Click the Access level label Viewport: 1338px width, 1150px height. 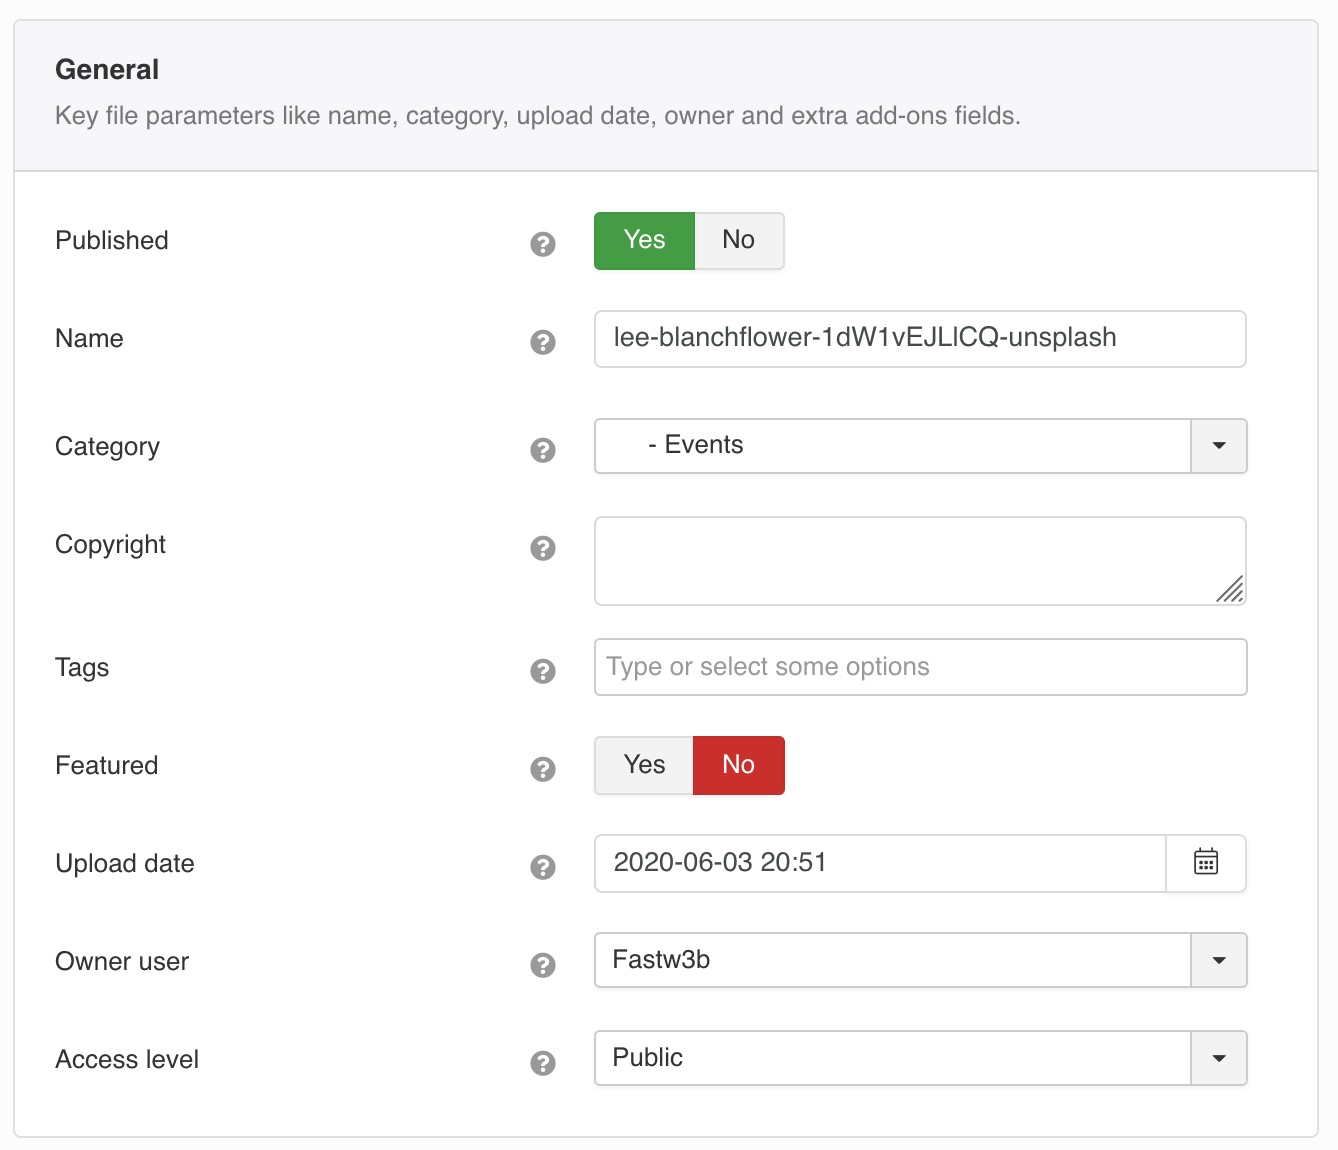click(127, 1059)
